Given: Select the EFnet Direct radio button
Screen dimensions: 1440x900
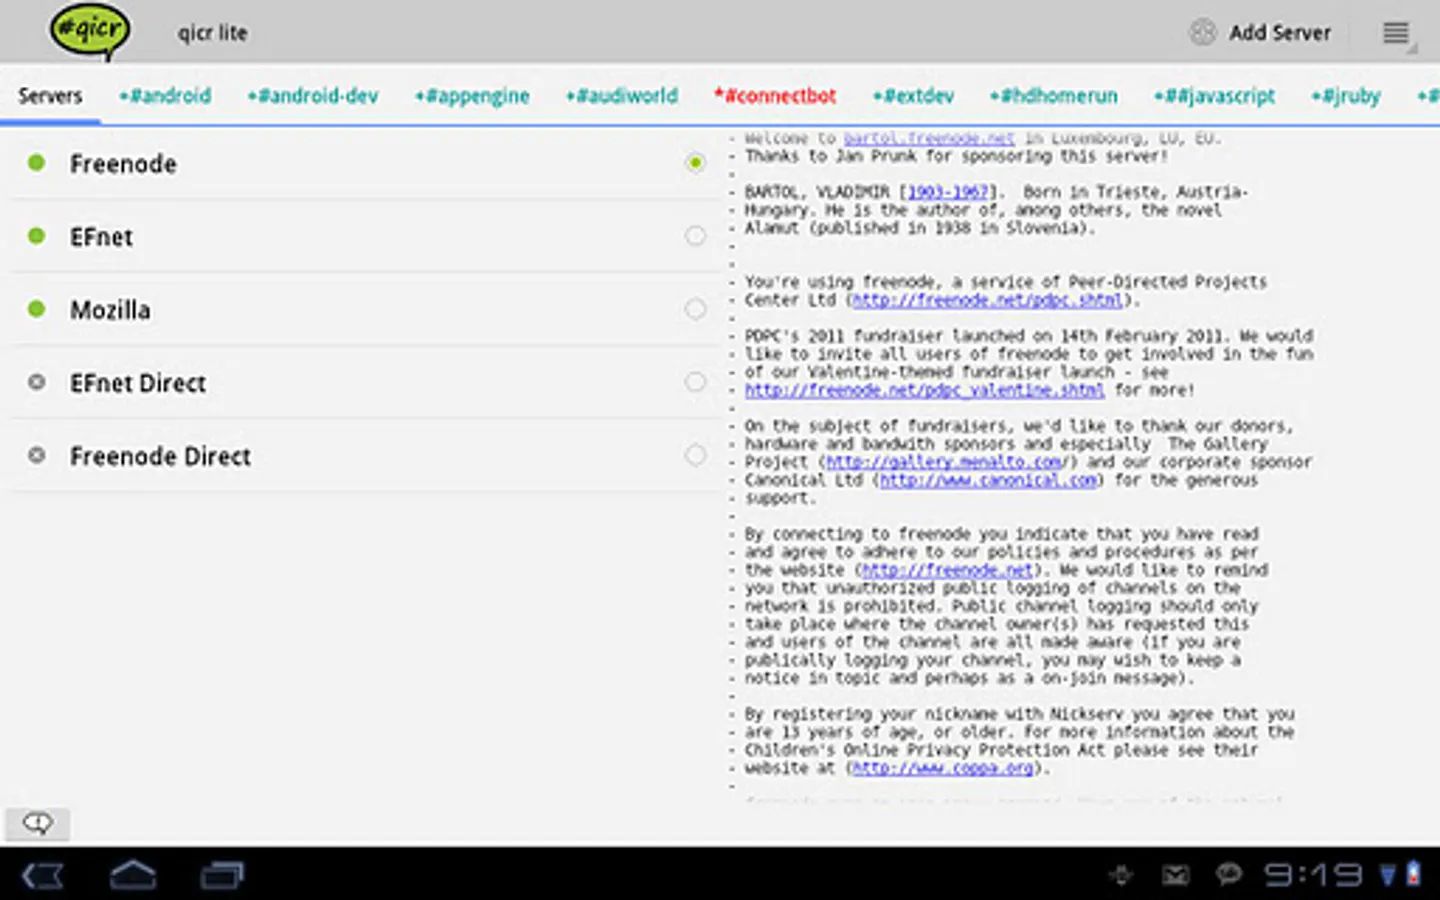Looking at the screenshot, I should (x=695, y=382).
